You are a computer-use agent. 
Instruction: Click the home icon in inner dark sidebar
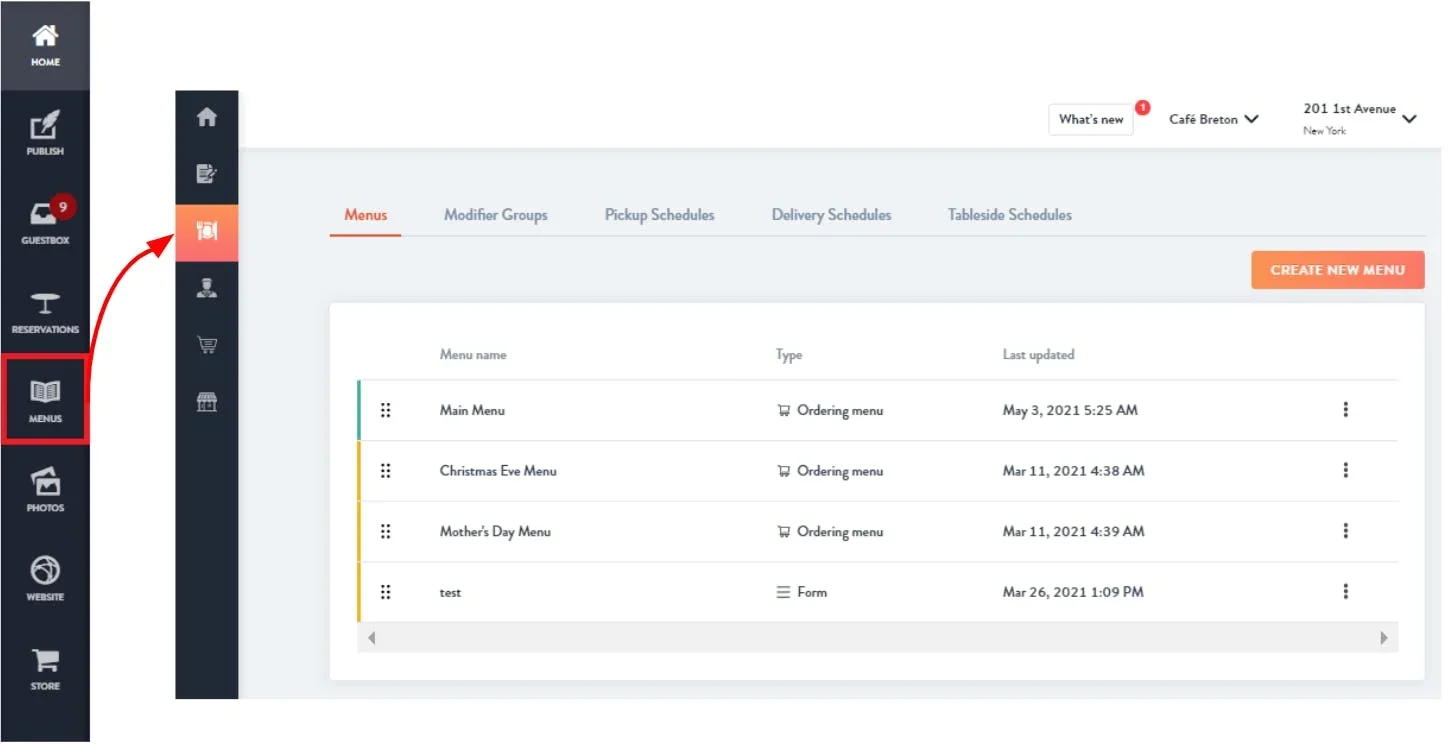[207, 118]
